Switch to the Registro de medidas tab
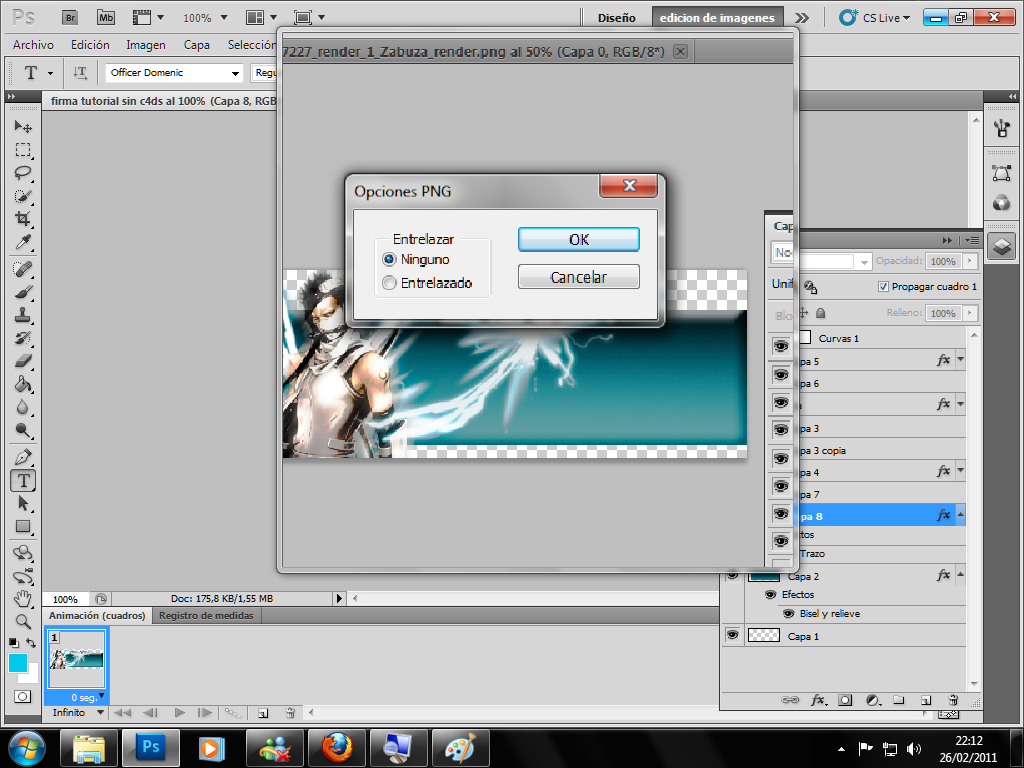 [206, 615]
